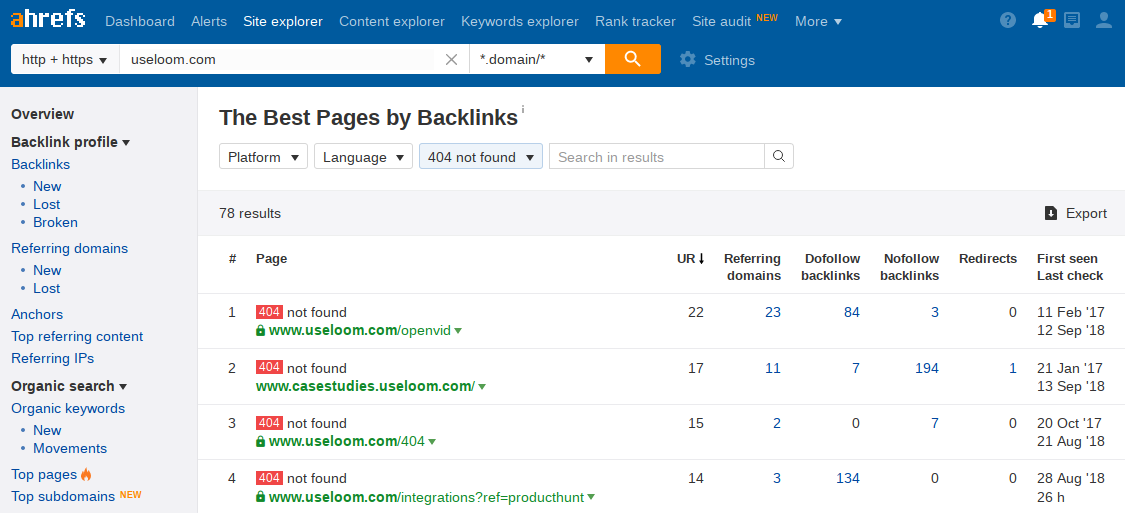1125x513 pixels.
Task: Open the user account icon
Action: (1103, 21)
